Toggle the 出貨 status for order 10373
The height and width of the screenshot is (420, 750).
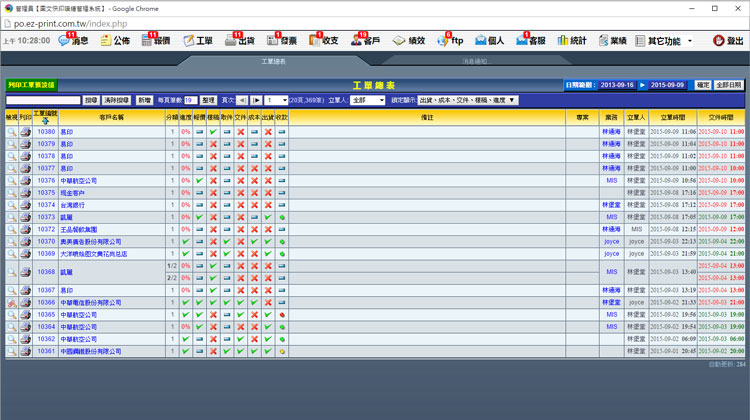tap(268, 217)
